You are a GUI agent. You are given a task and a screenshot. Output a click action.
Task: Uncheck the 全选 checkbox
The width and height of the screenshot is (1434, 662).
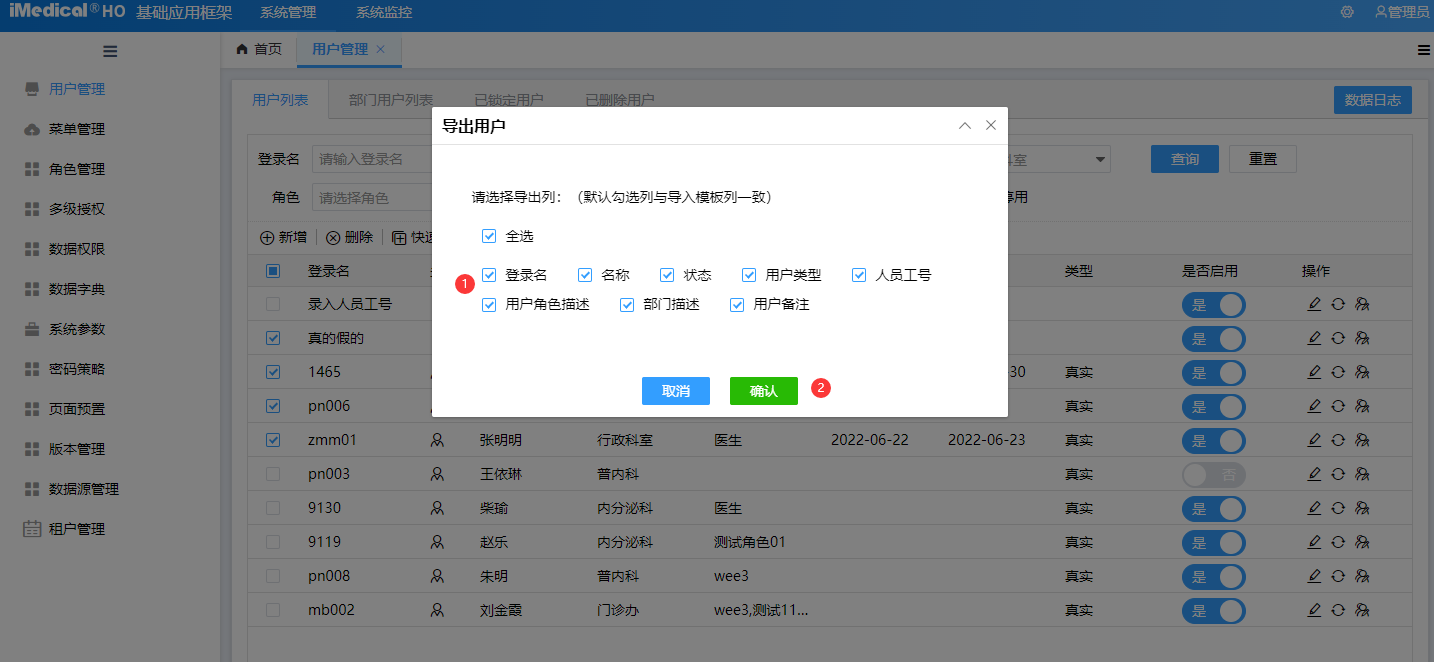click(x=488, y=236)
